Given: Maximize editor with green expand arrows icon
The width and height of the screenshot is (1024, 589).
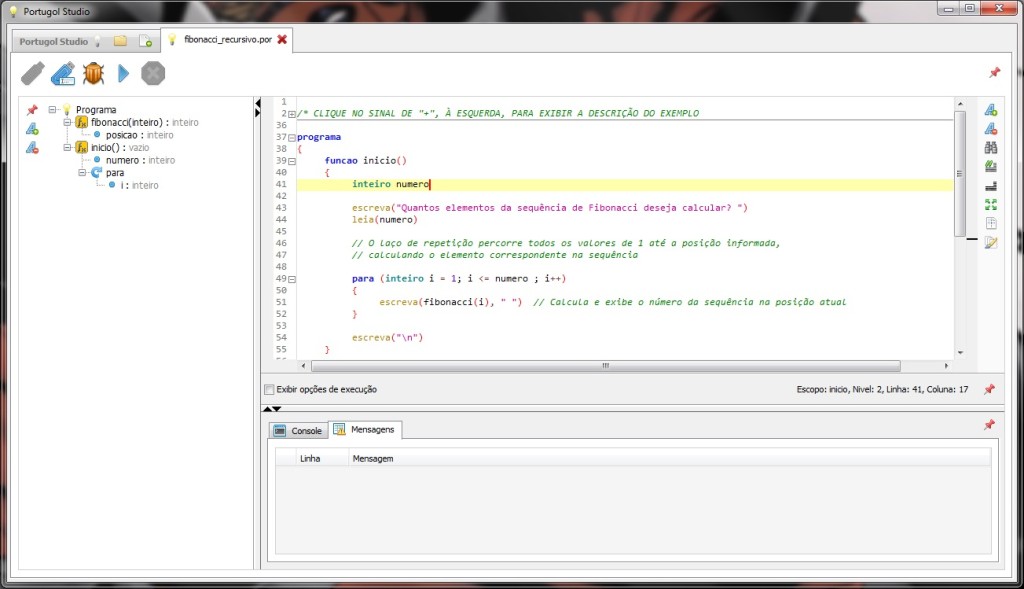Looking at the screenshot, I should [x=991, y=204].
